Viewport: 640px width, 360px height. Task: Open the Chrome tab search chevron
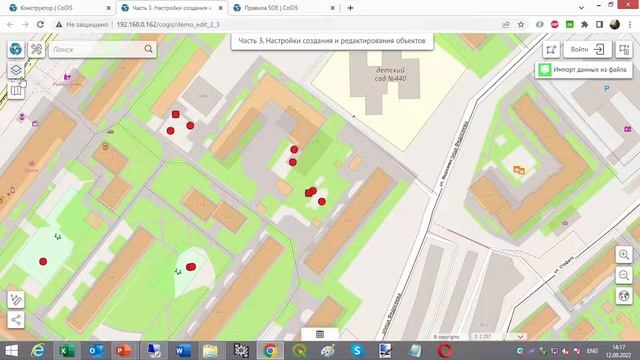tap(581, 8)
